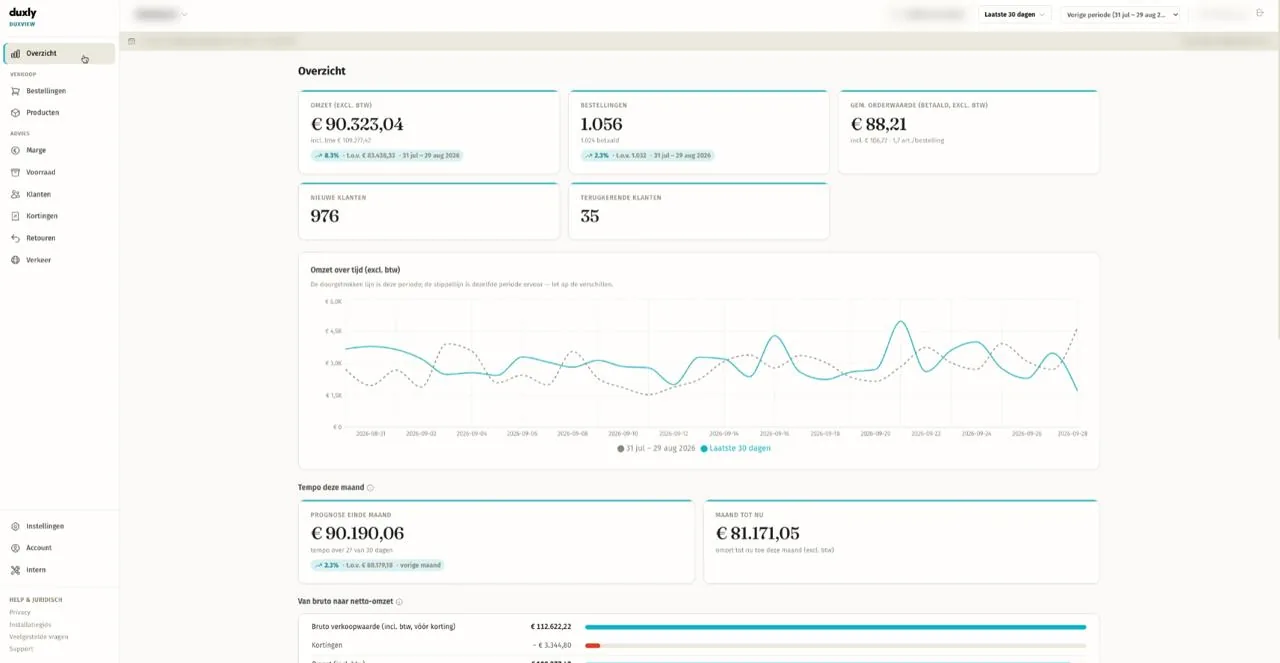Click the Omzet (excl. btw) card

429,132
